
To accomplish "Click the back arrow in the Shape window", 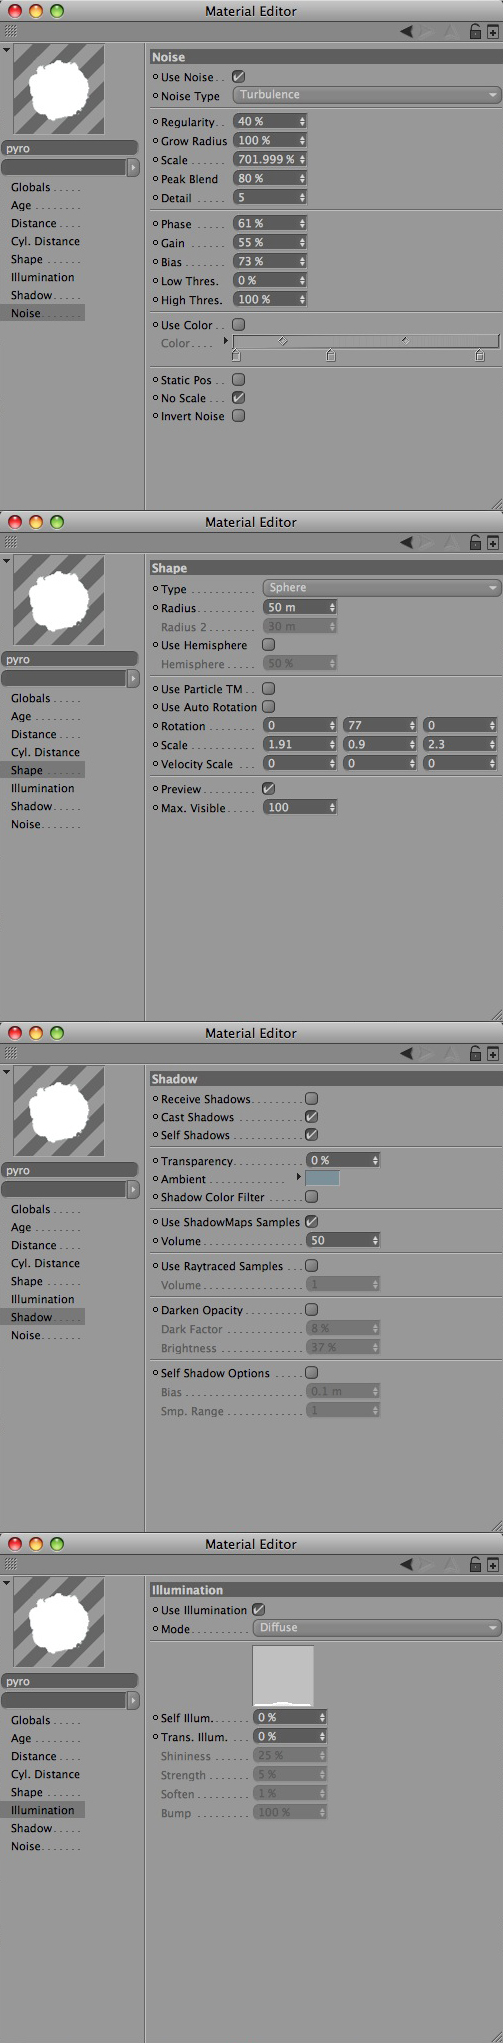I will [x=406, y=543].
